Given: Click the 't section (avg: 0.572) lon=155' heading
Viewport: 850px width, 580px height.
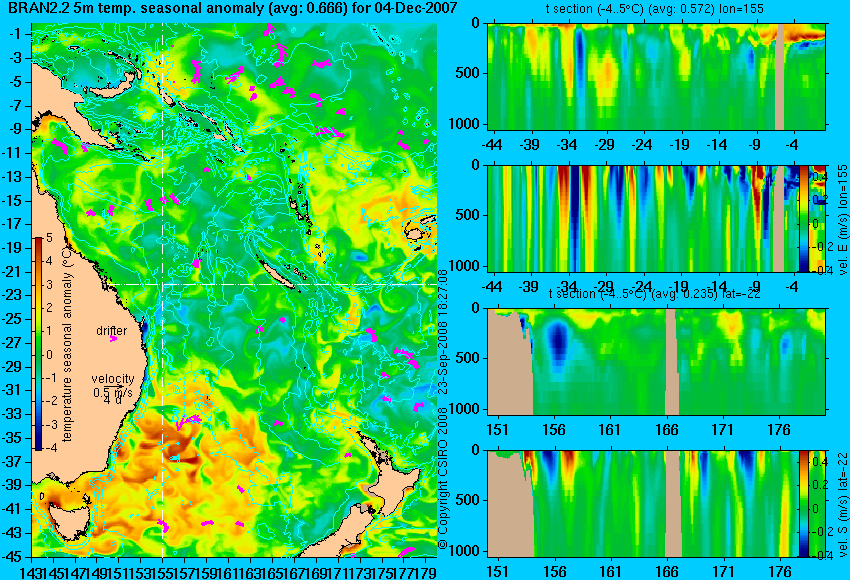Looking at the screenshot, I should pyautogui.click(x=655, y=9).
